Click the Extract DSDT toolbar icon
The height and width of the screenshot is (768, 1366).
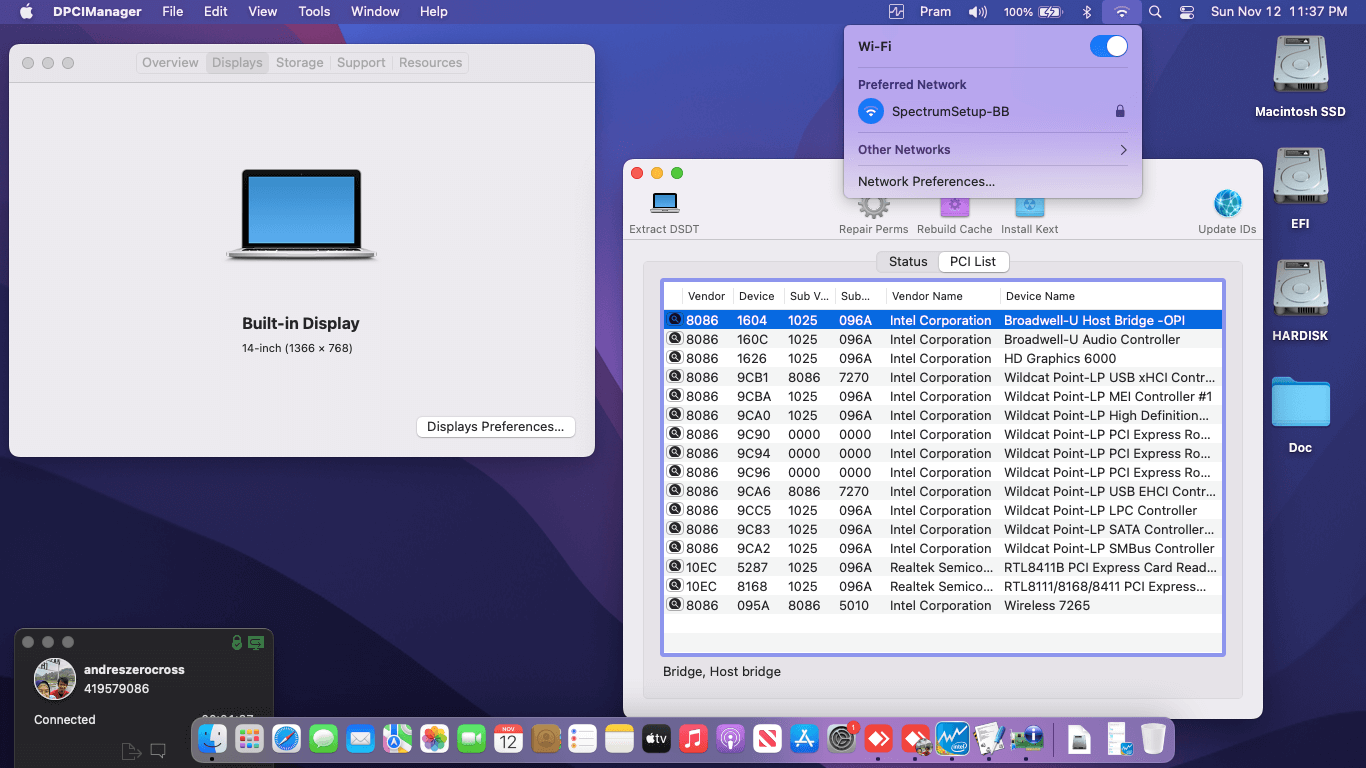[664, 203]
